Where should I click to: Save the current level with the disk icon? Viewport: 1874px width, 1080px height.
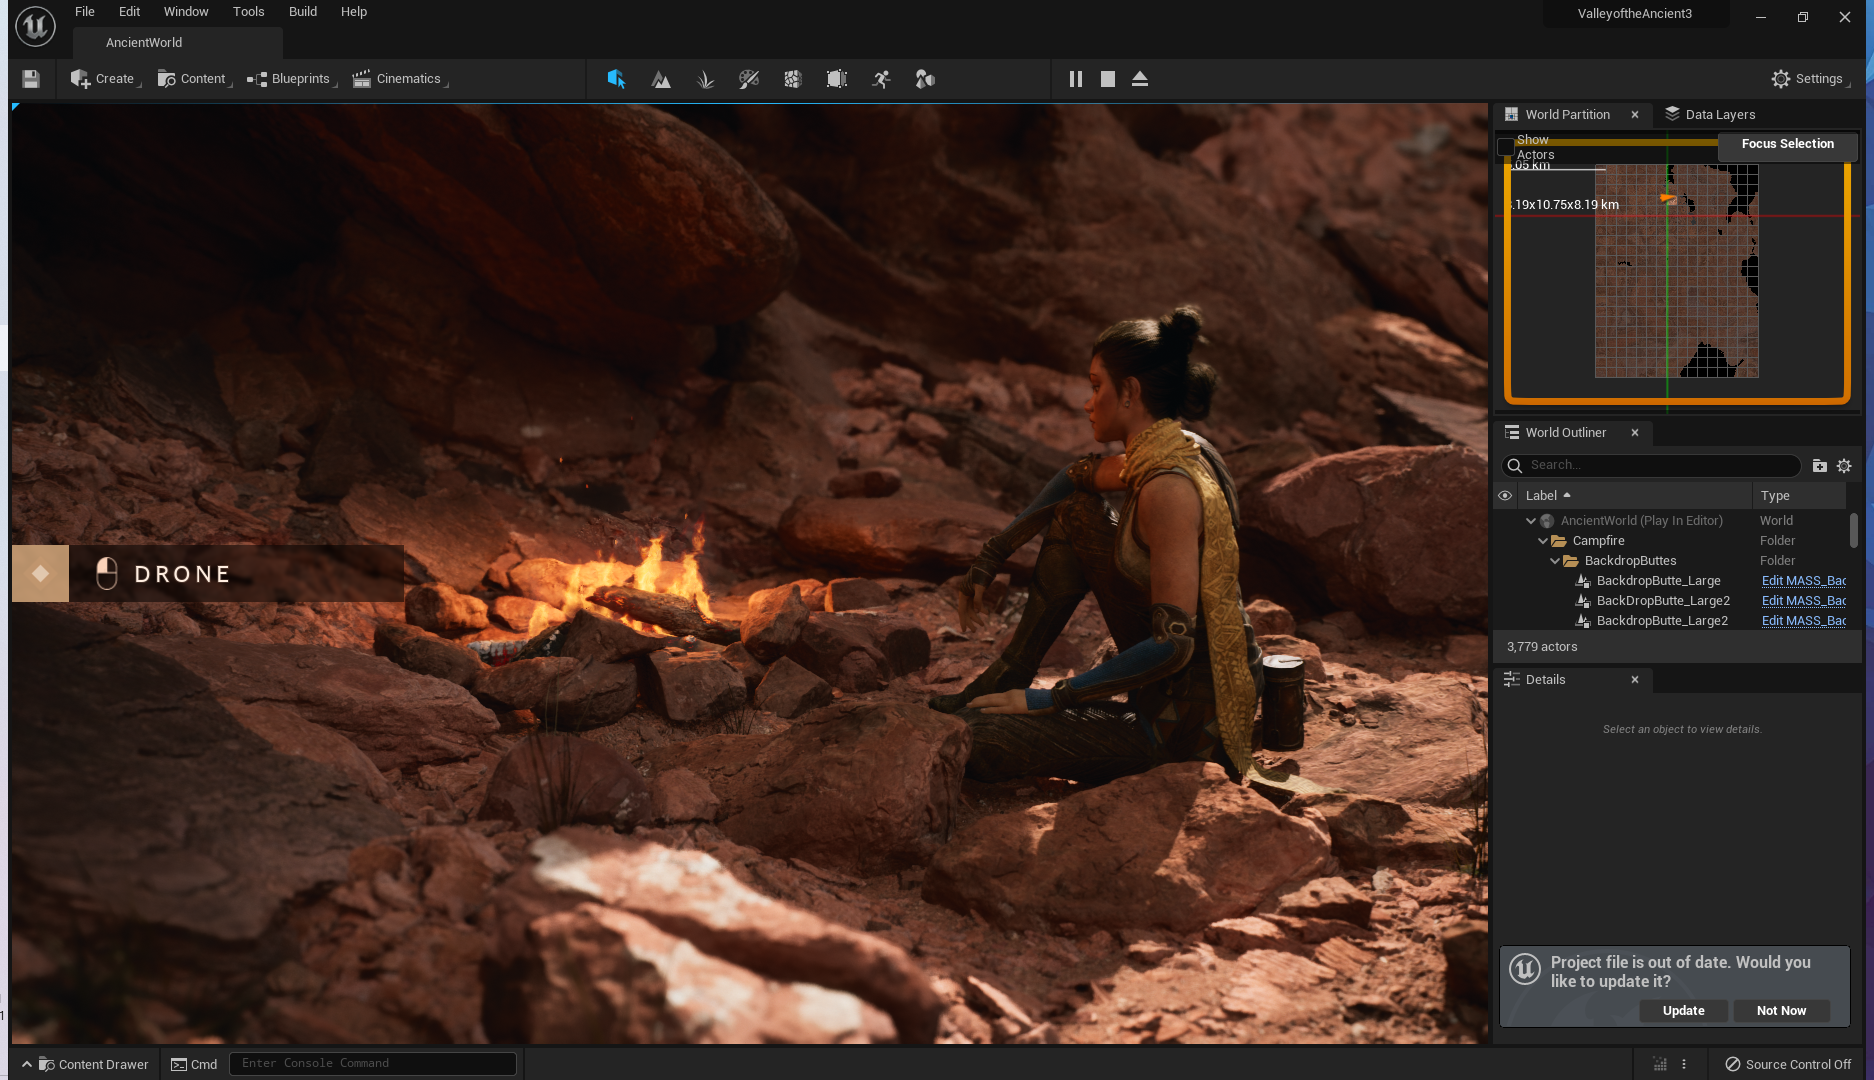[x=31, y=79]
